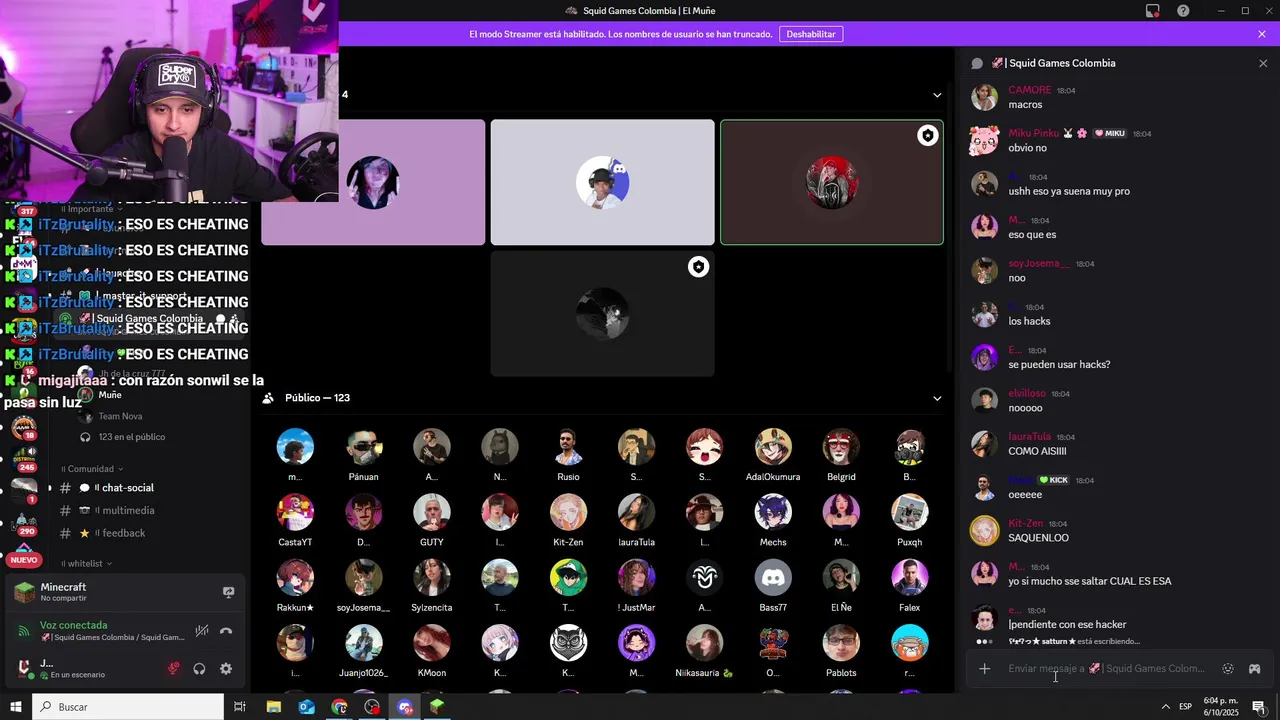
Task: Open Outlook from taskbar
Action: (306, 707)
